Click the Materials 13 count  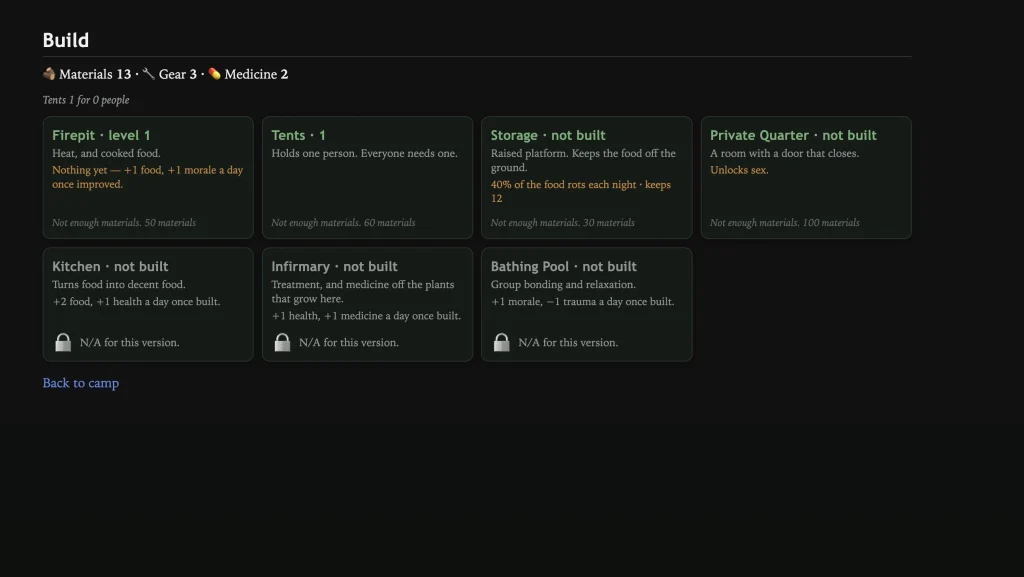95,74
